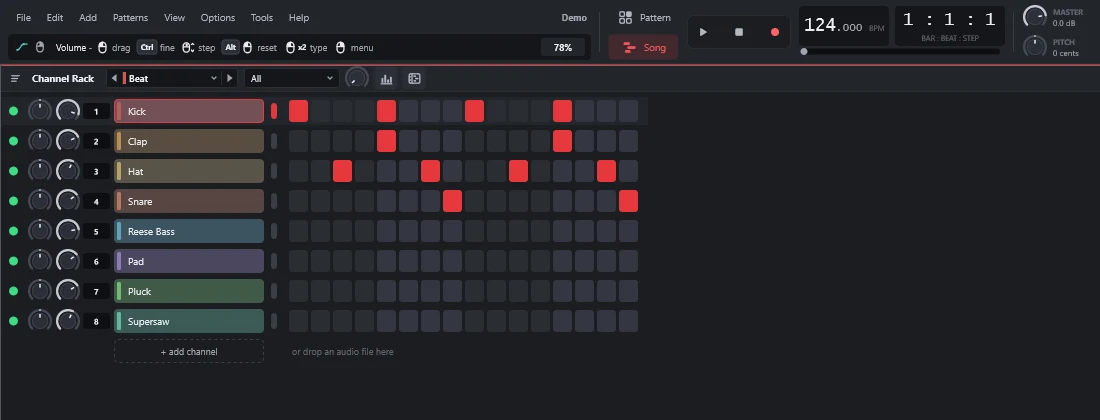Click the red Record button
Image resolution: width=1100 pixels, height=420 pixels.
(x=774, y=32)
